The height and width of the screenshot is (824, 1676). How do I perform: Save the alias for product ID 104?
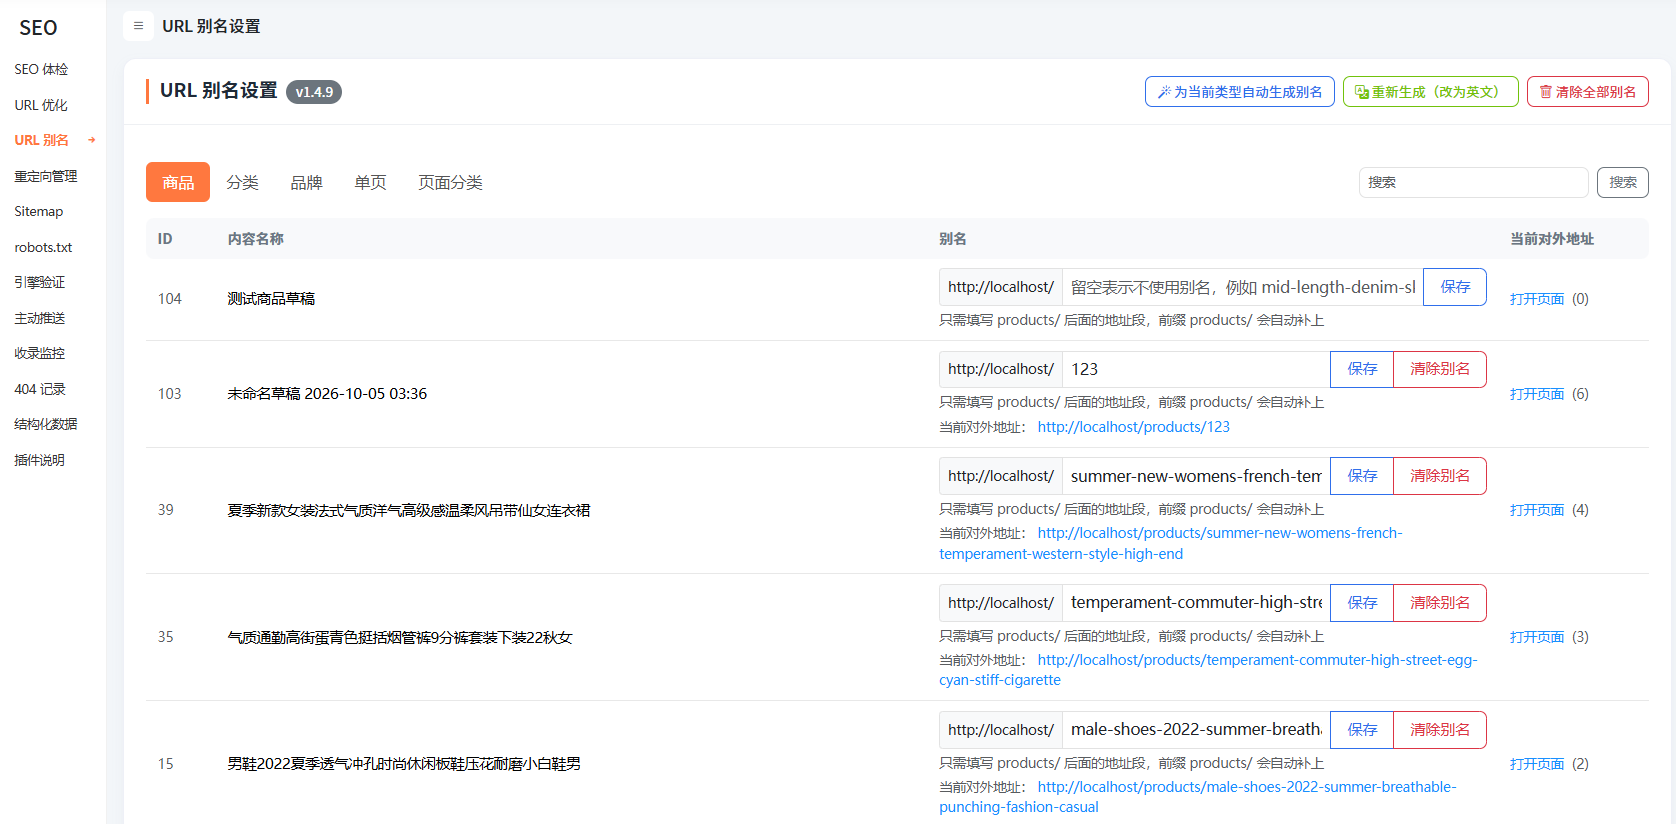click(x=1455, y=287)
